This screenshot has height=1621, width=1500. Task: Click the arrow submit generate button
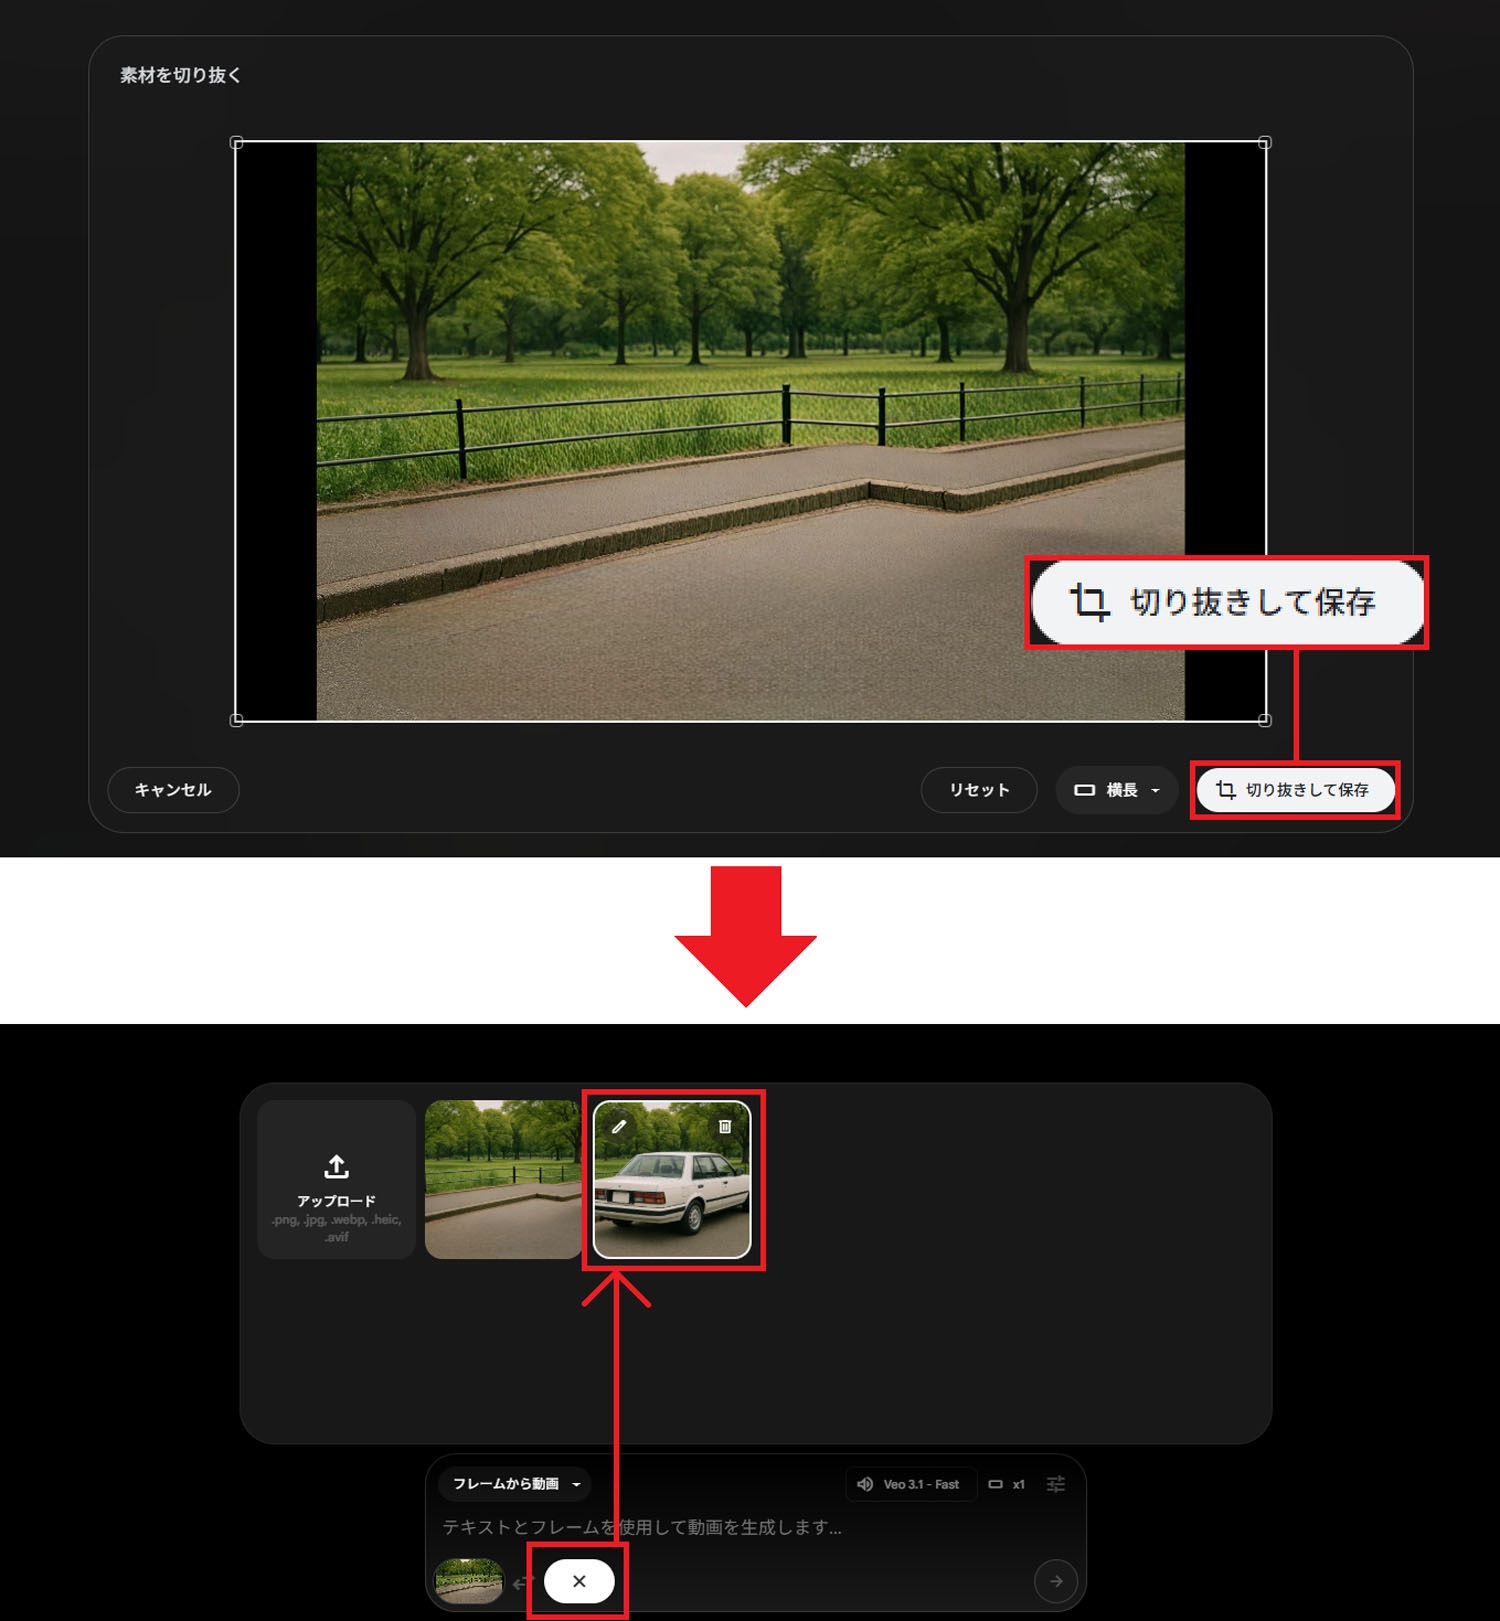click(1056, 1581)
